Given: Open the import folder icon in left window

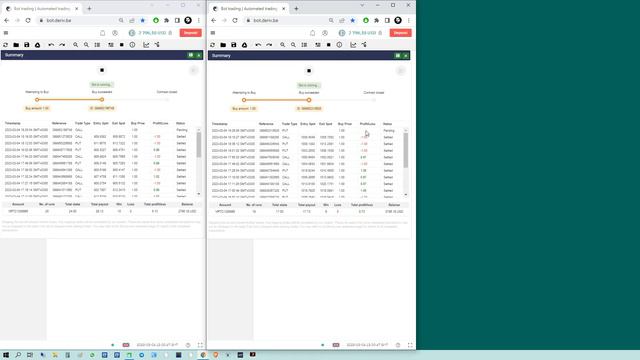Looking at the screenshot, I should [16, 45].
